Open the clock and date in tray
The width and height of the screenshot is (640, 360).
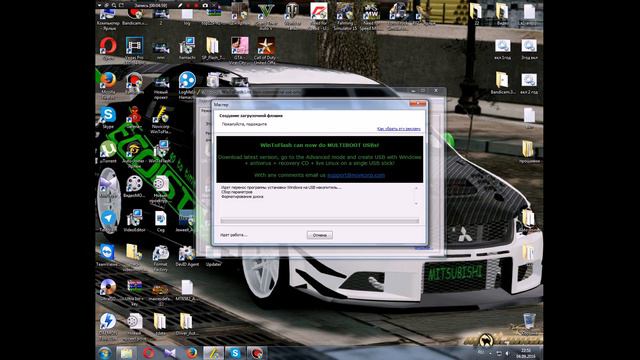pyautogui.click(x=526, y=353)
